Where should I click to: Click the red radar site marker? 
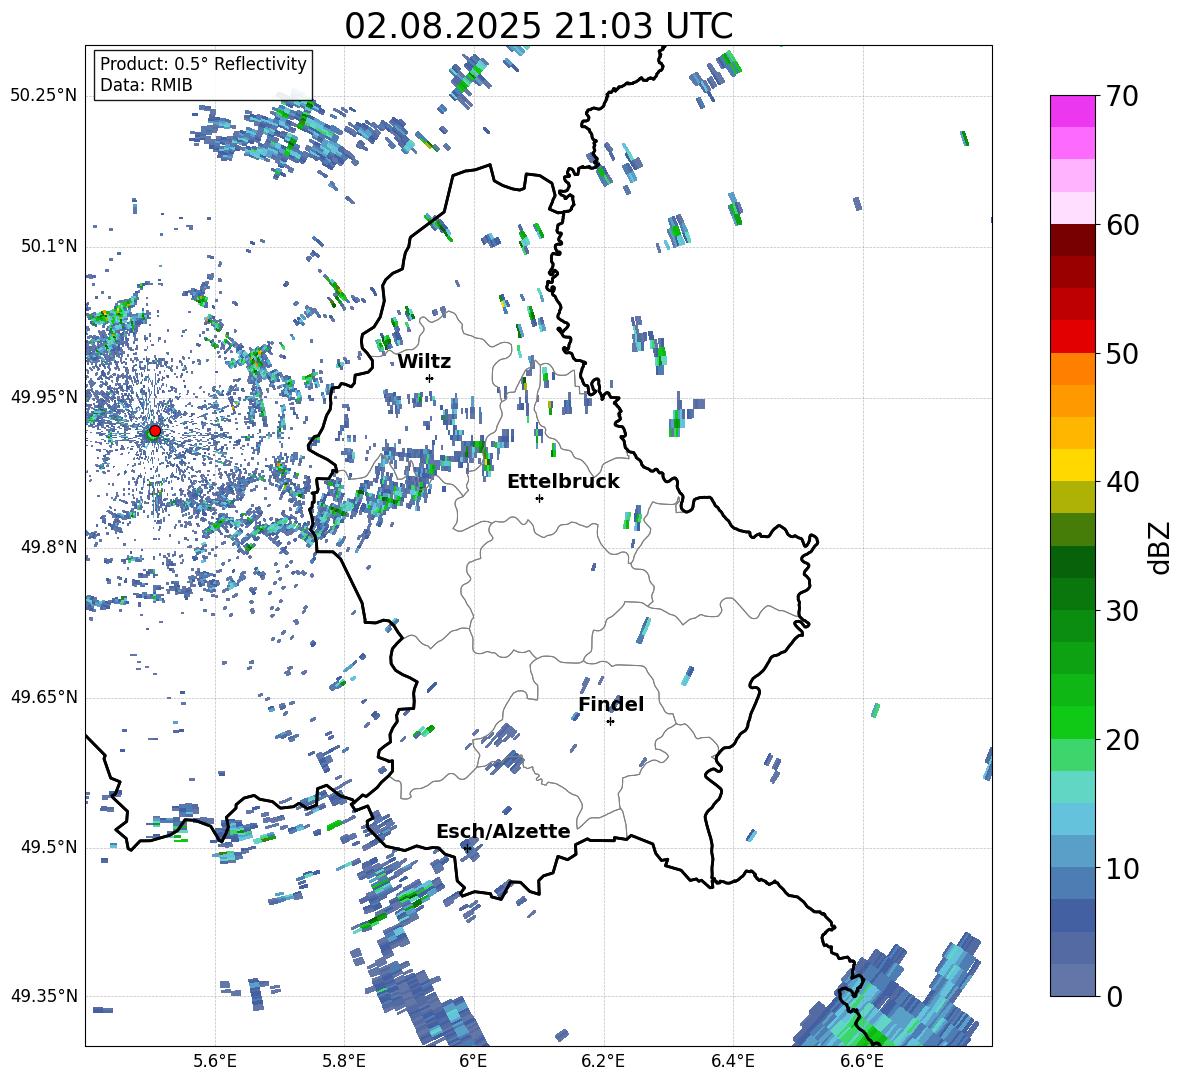pyautogui.click(x=155, y=430)
